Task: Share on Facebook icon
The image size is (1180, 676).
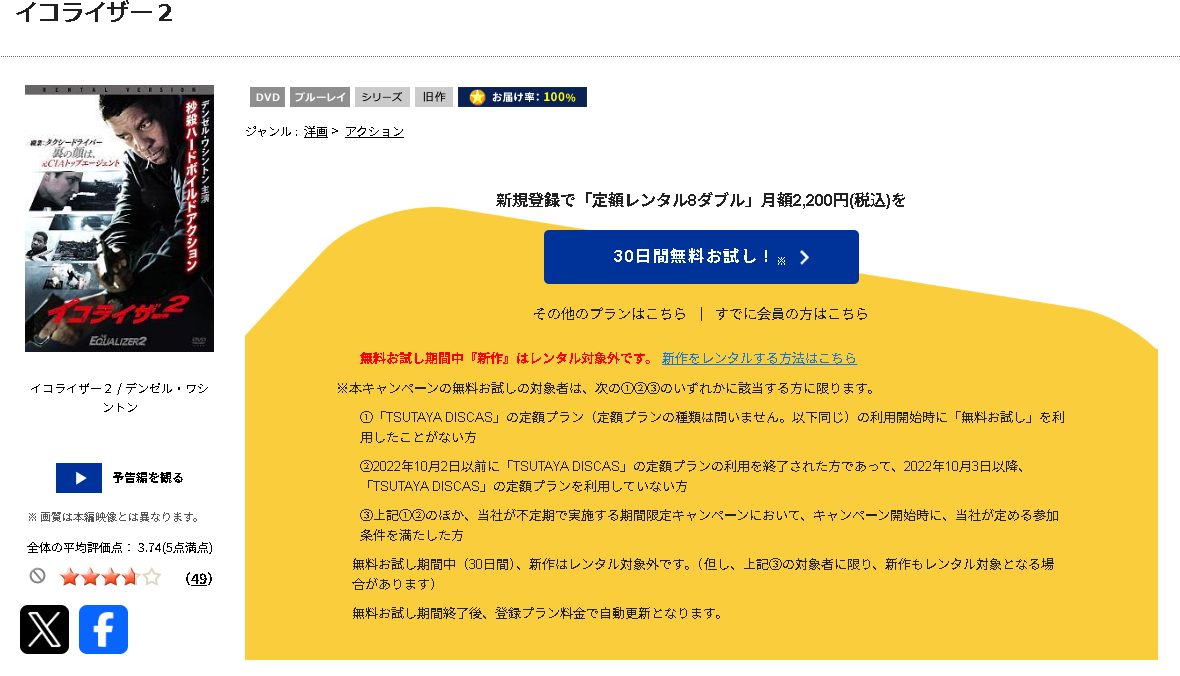Action: tap(103, 629)
